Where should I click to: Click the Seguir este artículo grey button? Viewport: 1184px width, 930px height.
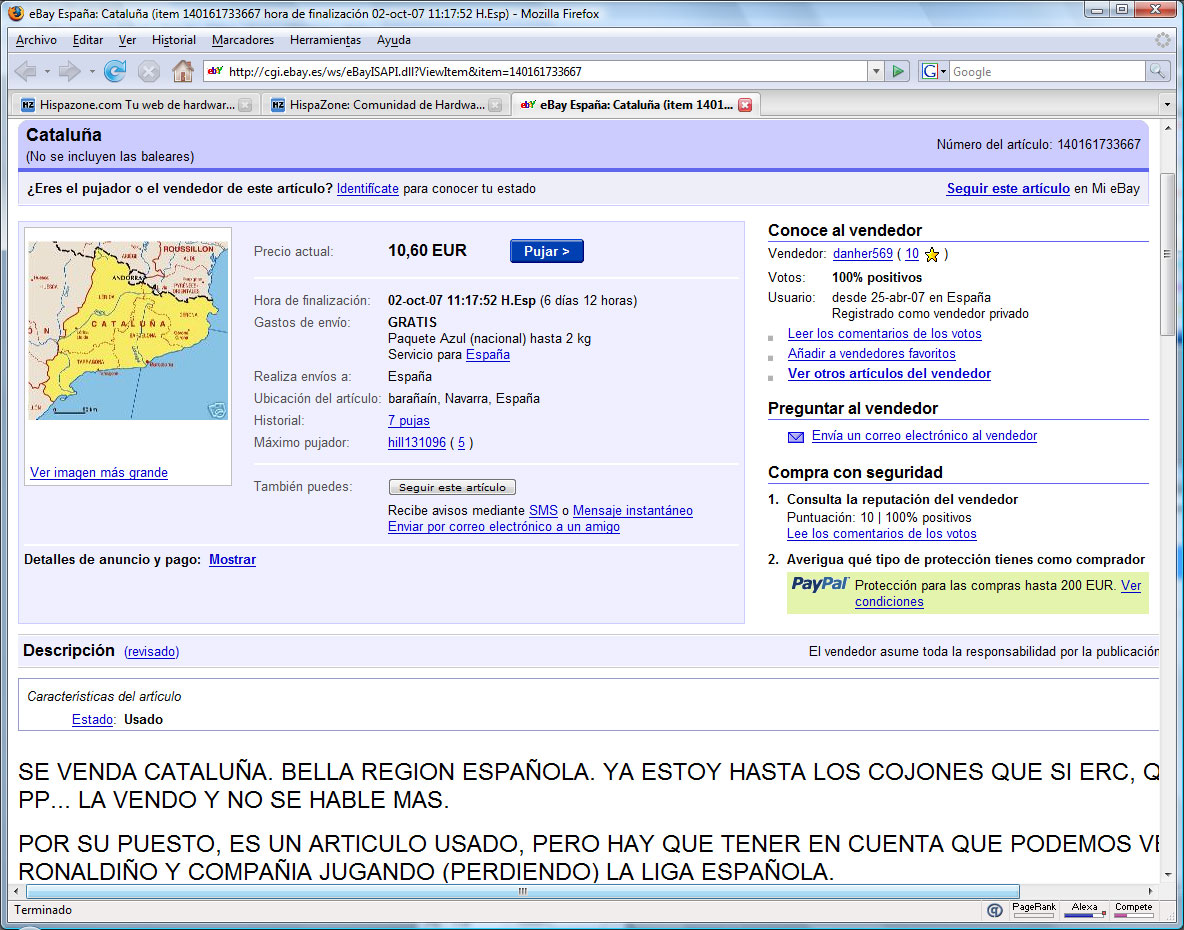[452, 487]
